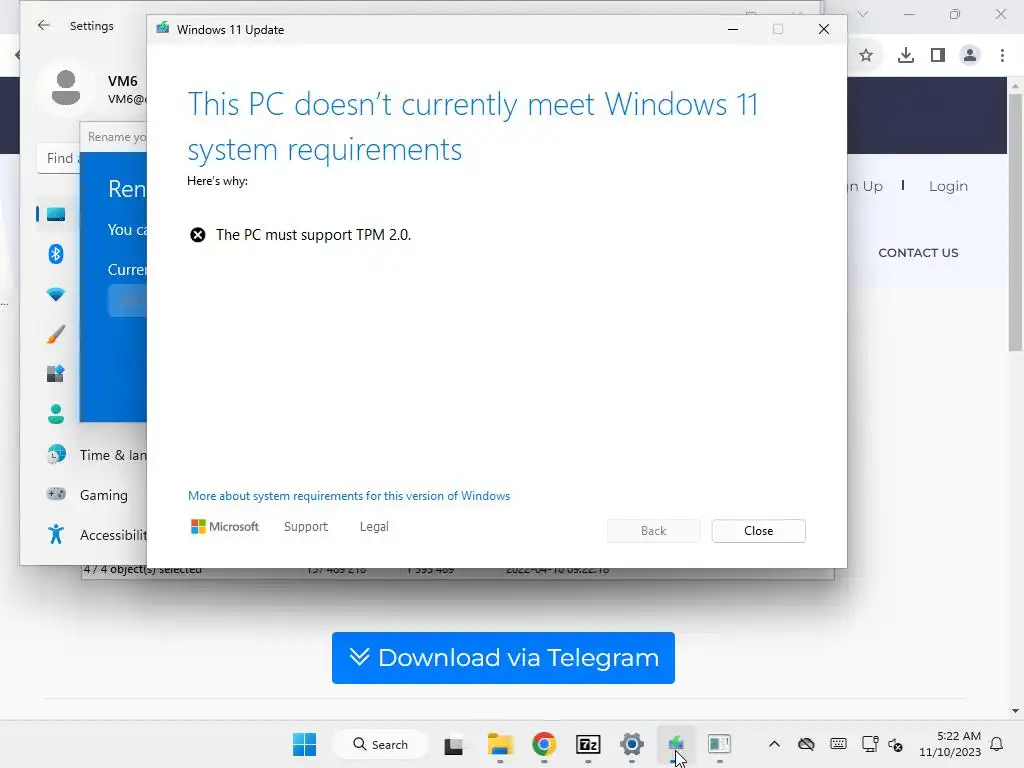Click the muted volume tray icon
Image resolution: width=1024 pixels, height=768 pixels.
[x=895, y=744]
